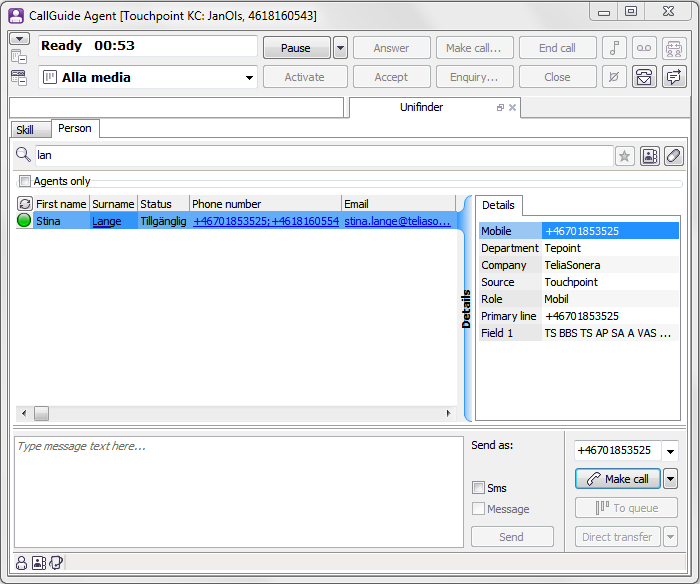Click the Make call button with handset icon
This screenshot has height=584, width=700.
point(617,479)
